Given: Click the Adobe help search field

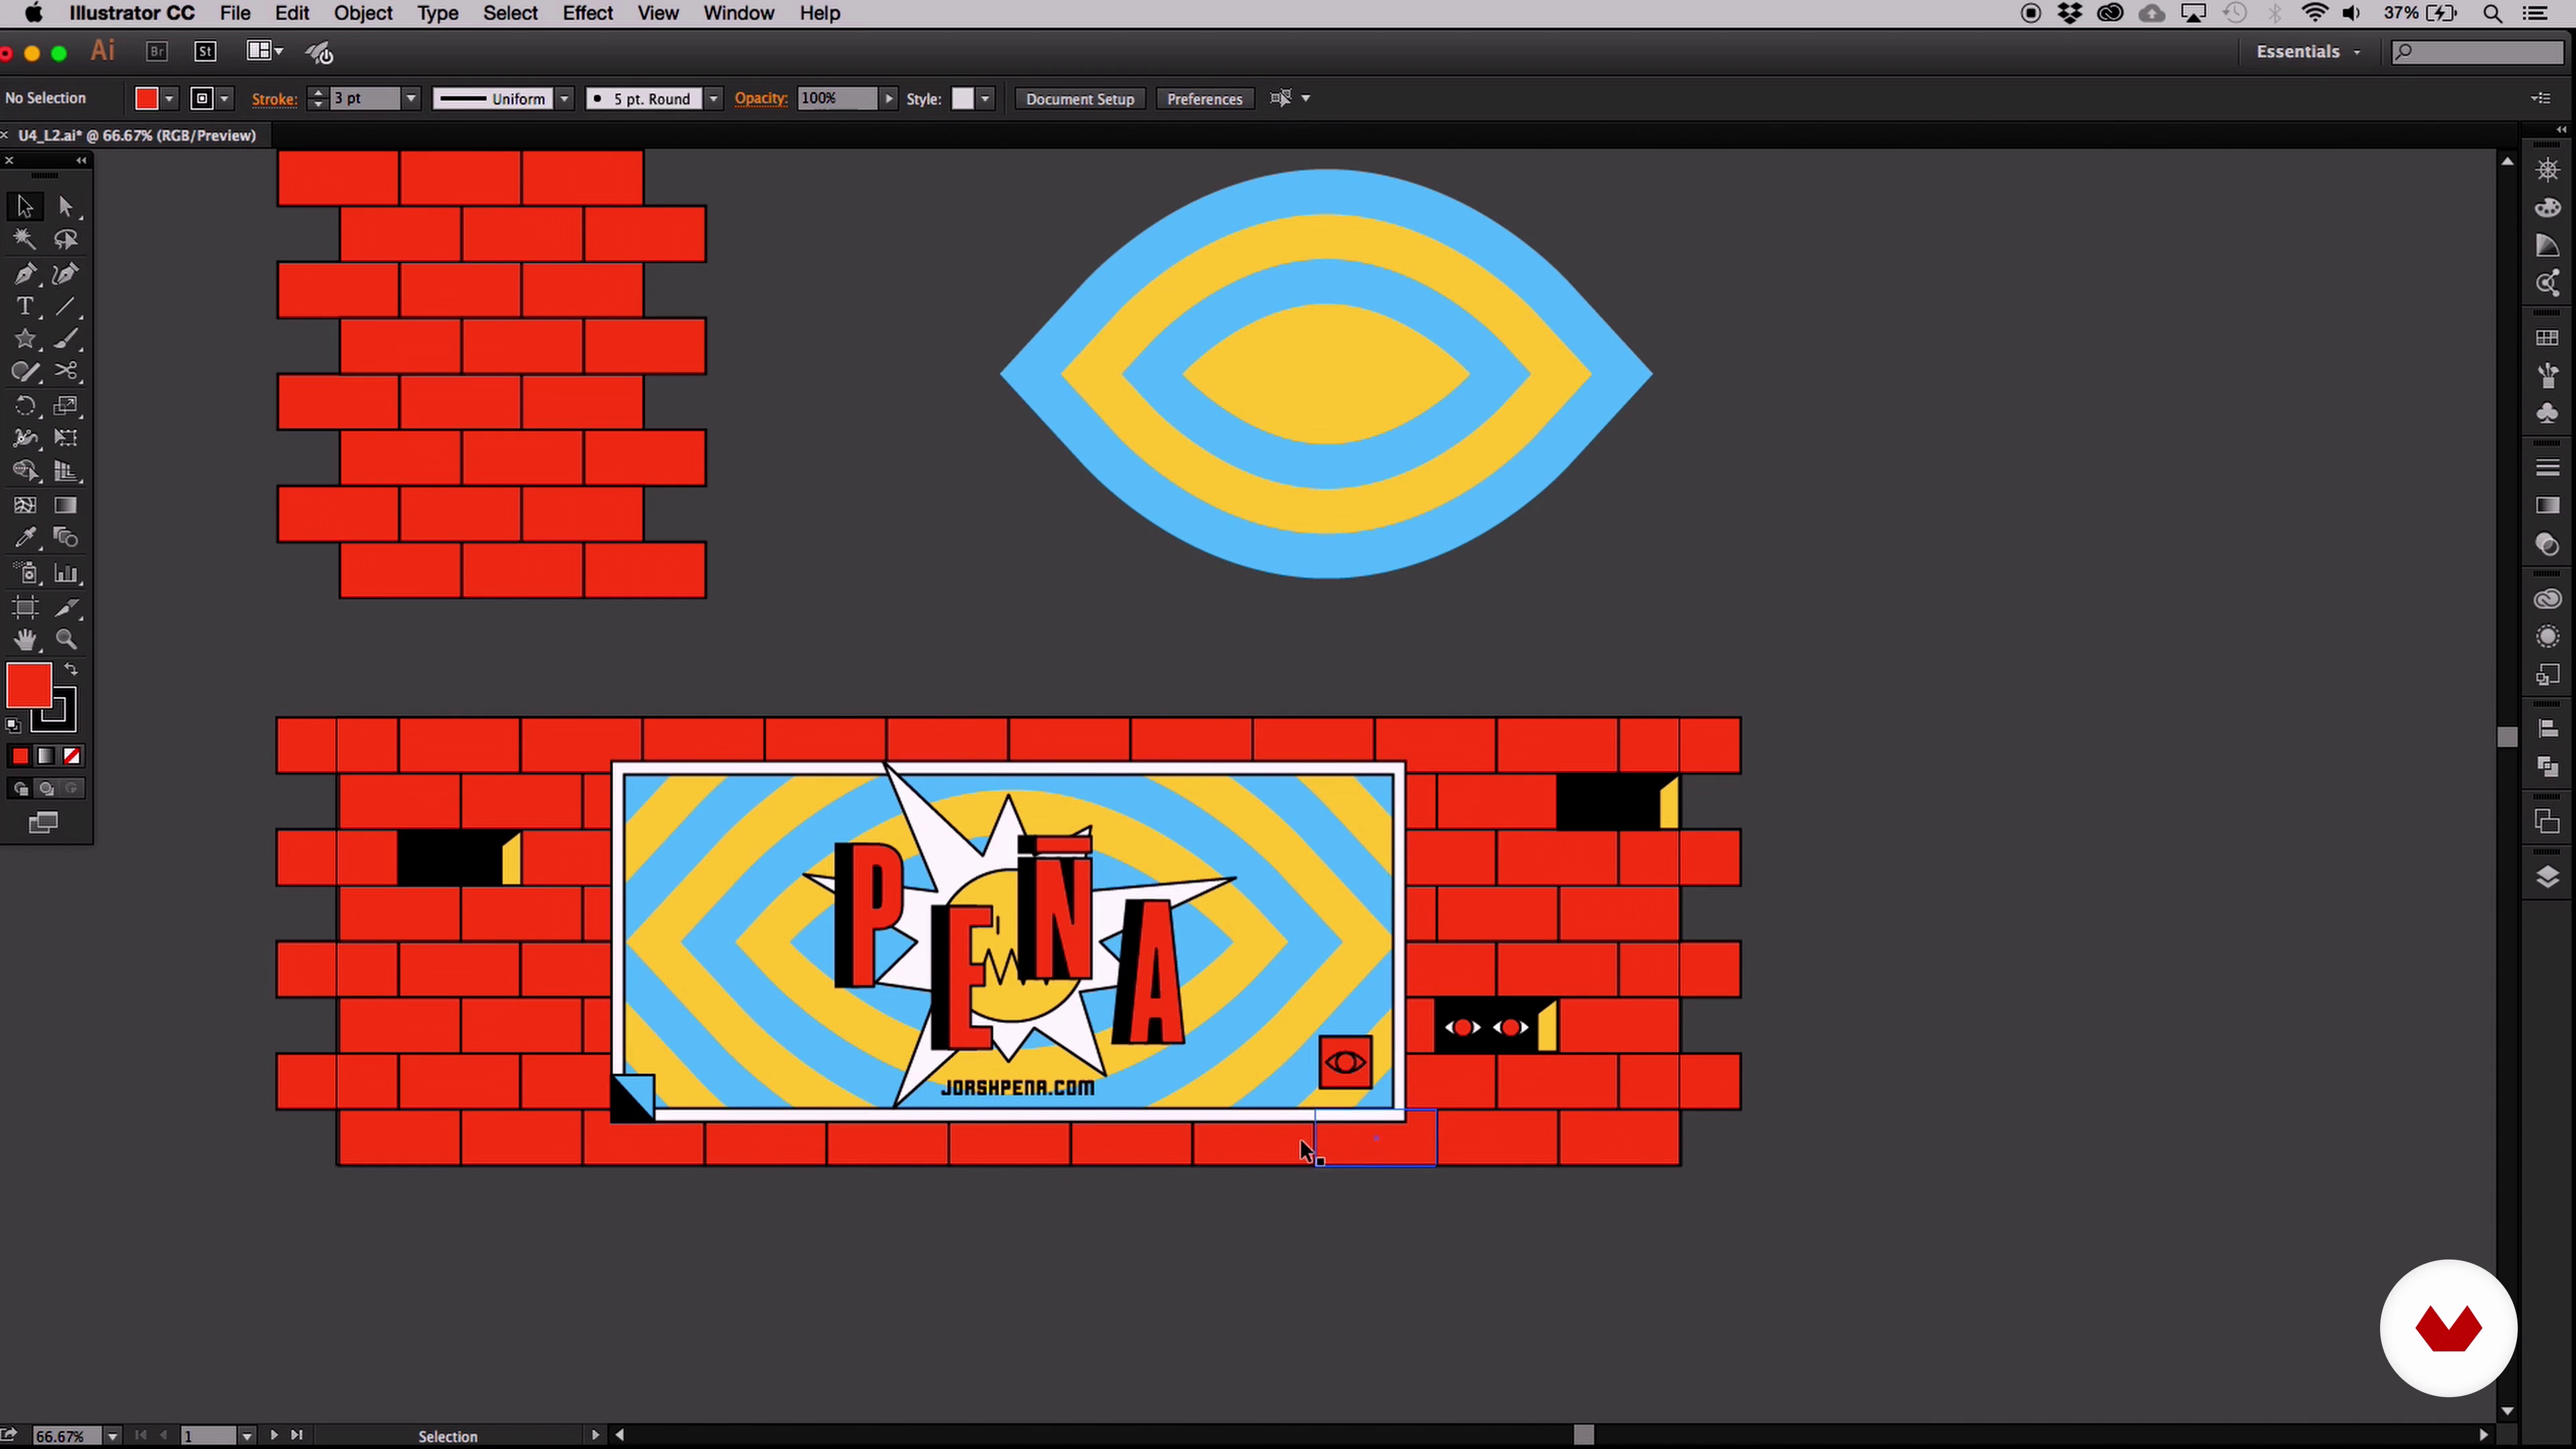Looking at the screenshot, I should 2478,52.
